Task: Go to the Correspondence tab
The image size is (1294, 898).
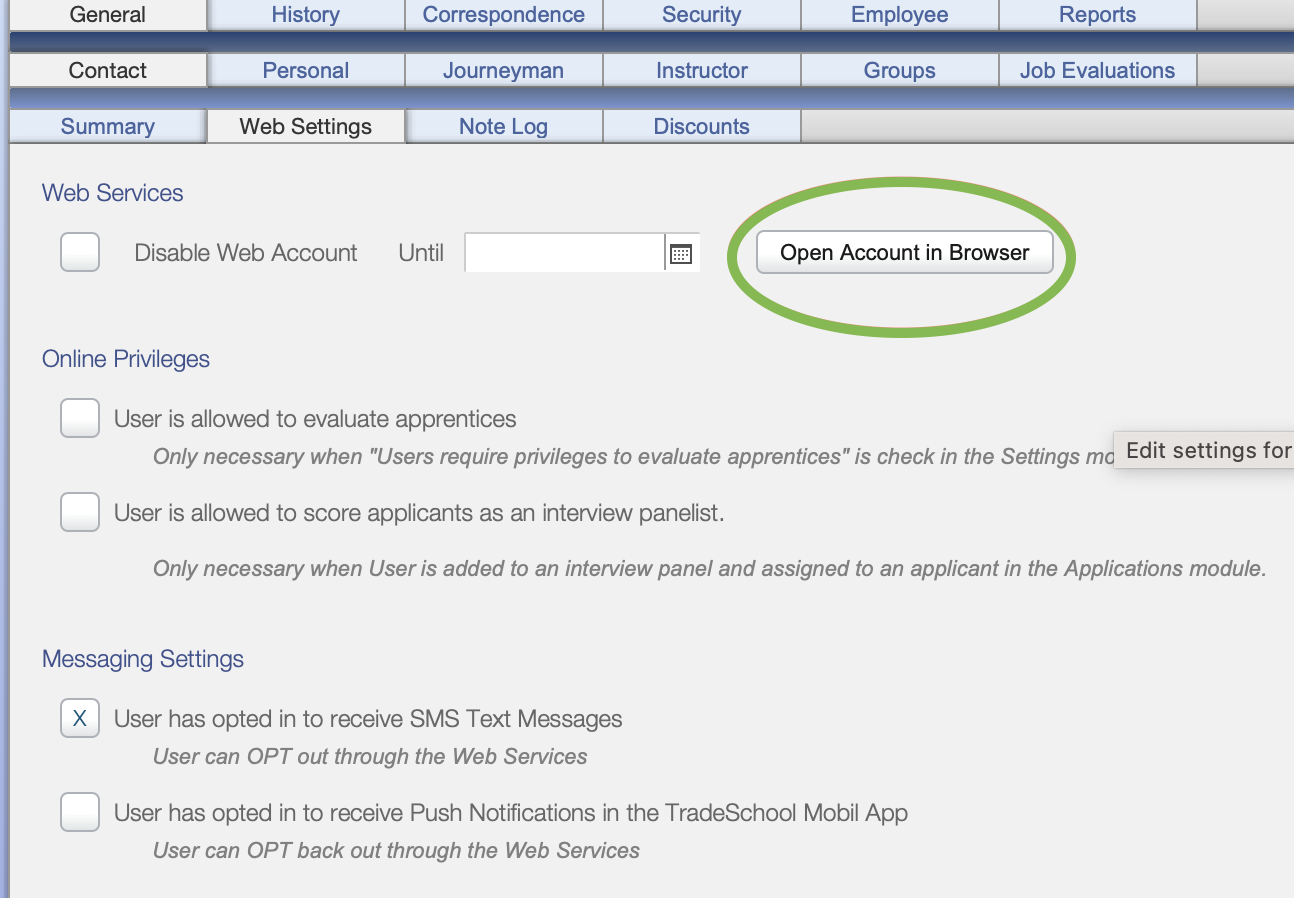Action: (x=503, y=14)
